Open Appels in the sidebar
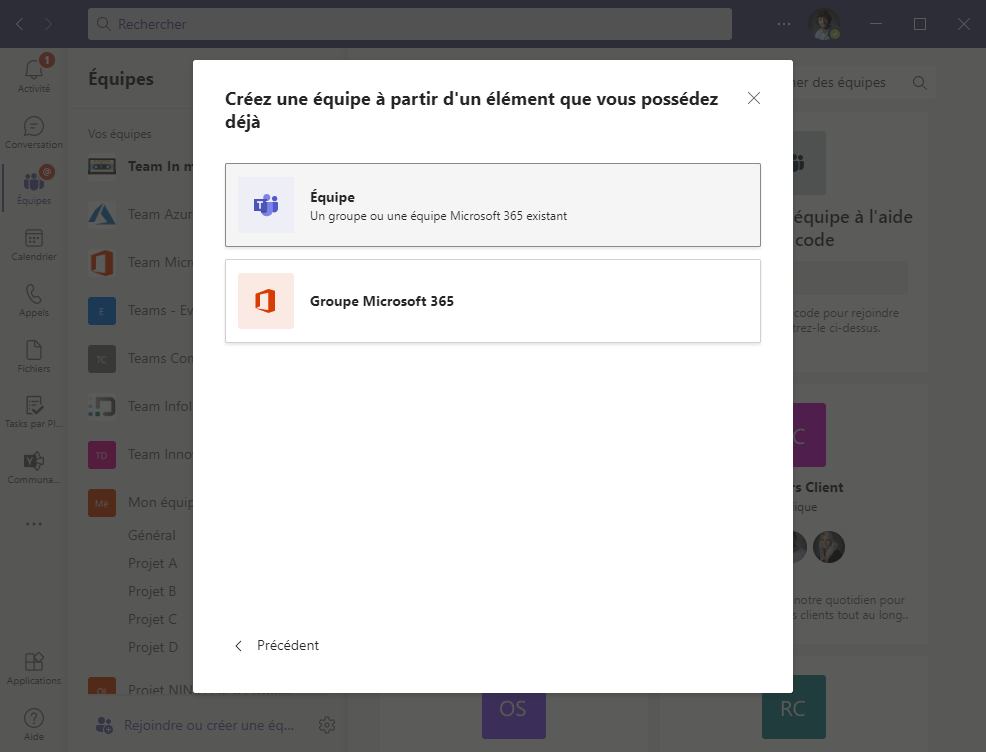Image resolution: width=986 pixels, height=752 pixels. (34, 300)
